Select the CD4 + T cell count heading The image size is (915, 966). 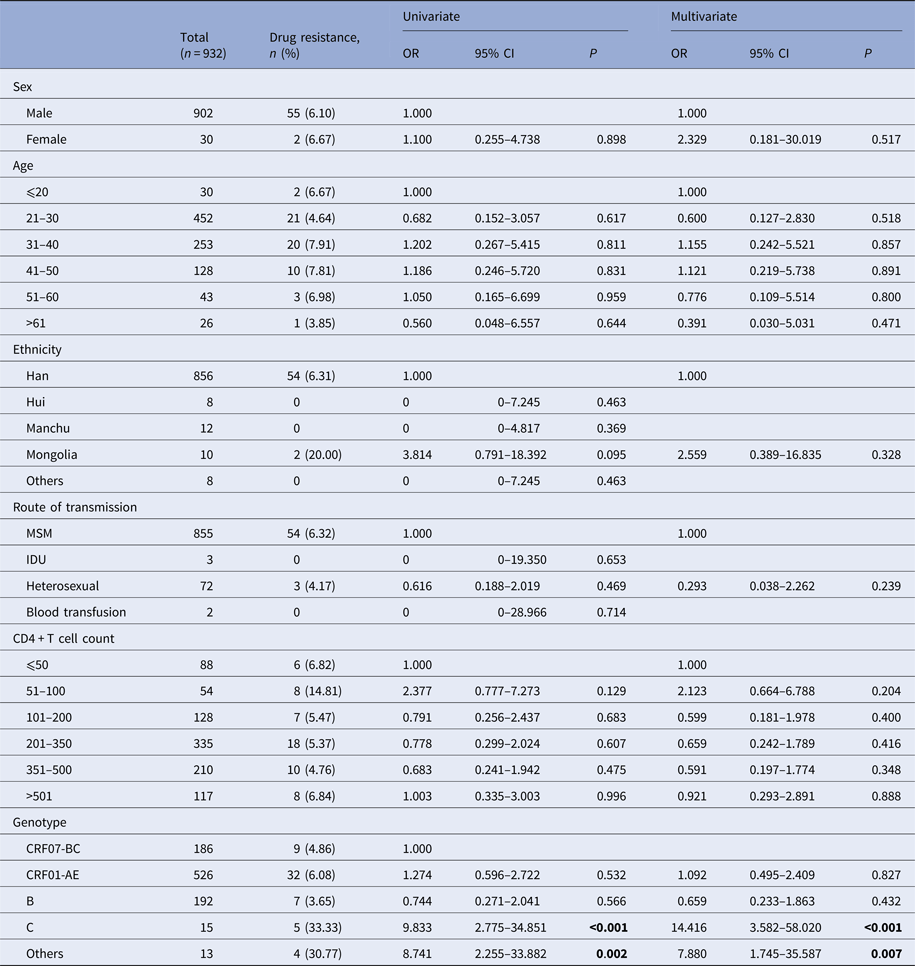pyautogui.click(x=63, y=638)
